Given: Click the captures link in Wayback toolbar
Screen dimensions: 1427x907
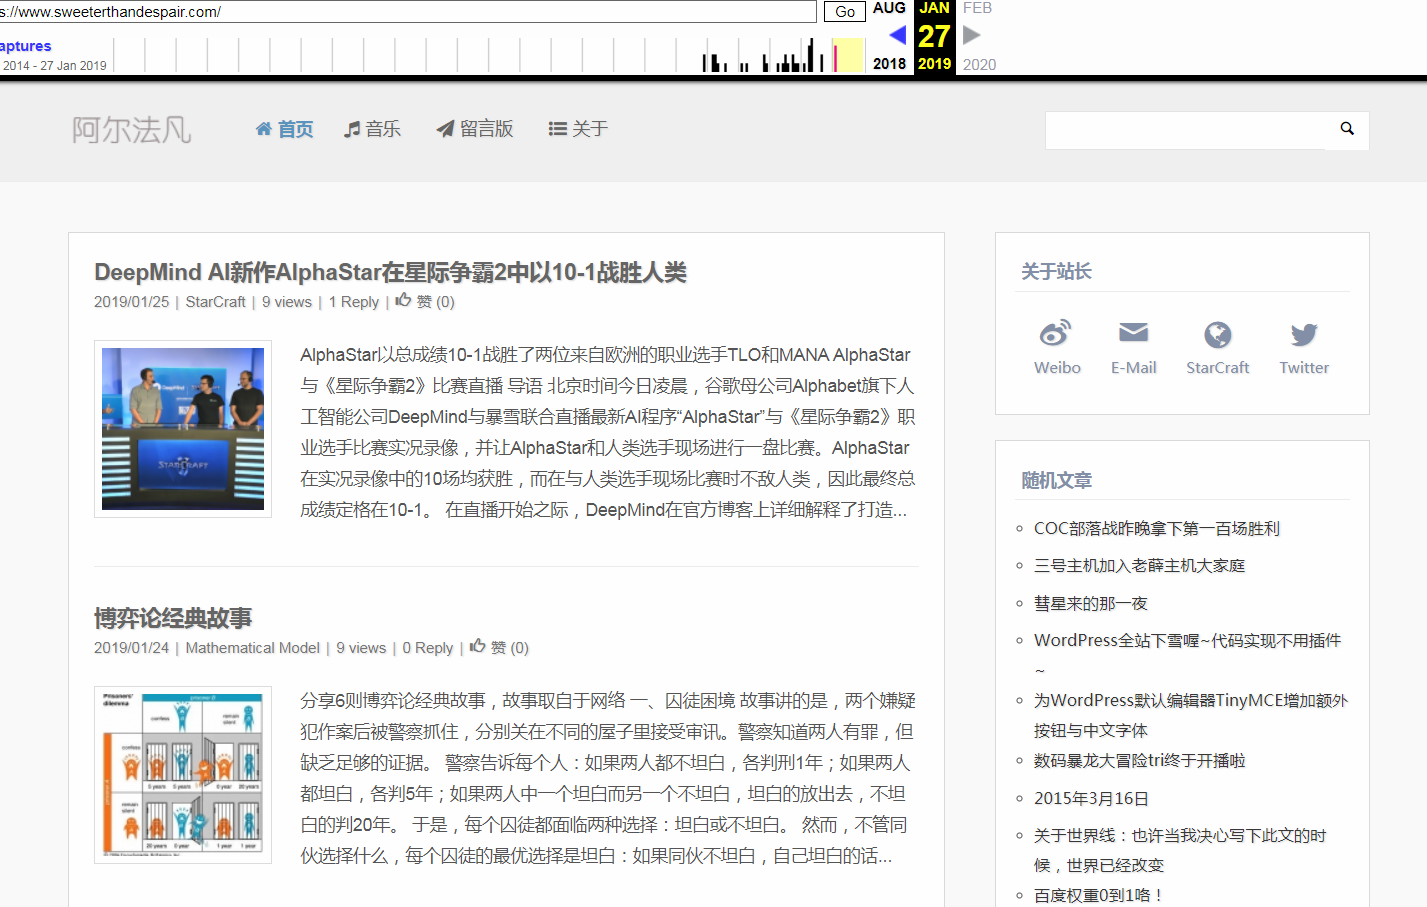Looking at the screenshot, I should (25, 46).
